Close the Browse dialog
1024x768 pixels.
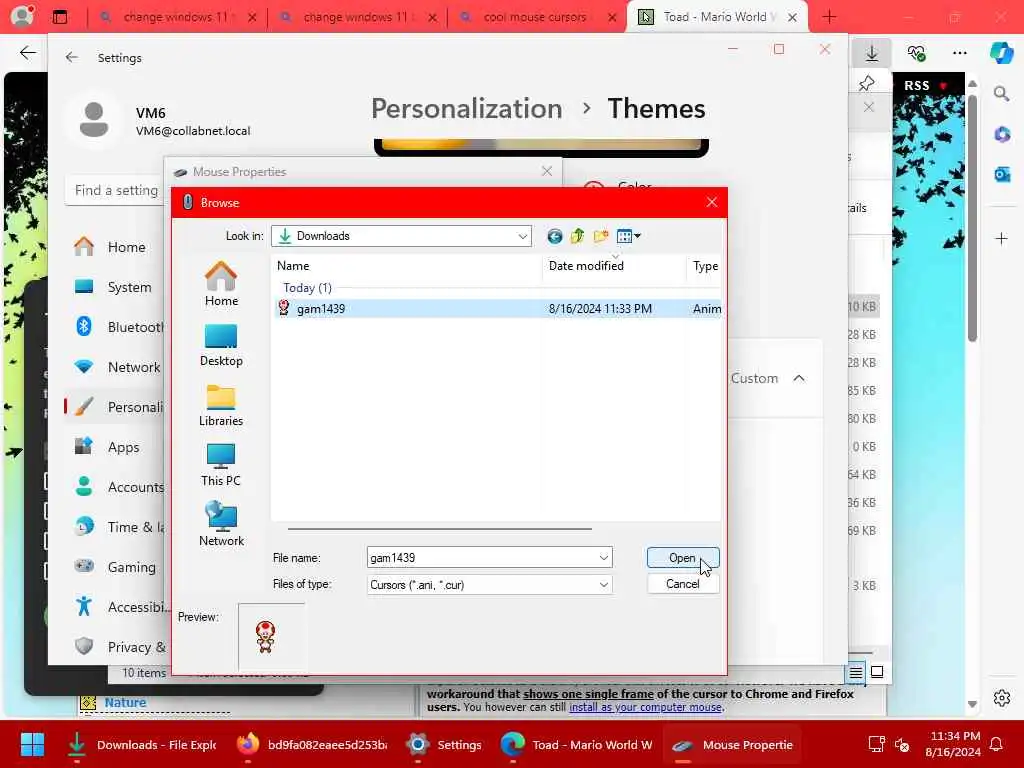[x=712, y=202]
